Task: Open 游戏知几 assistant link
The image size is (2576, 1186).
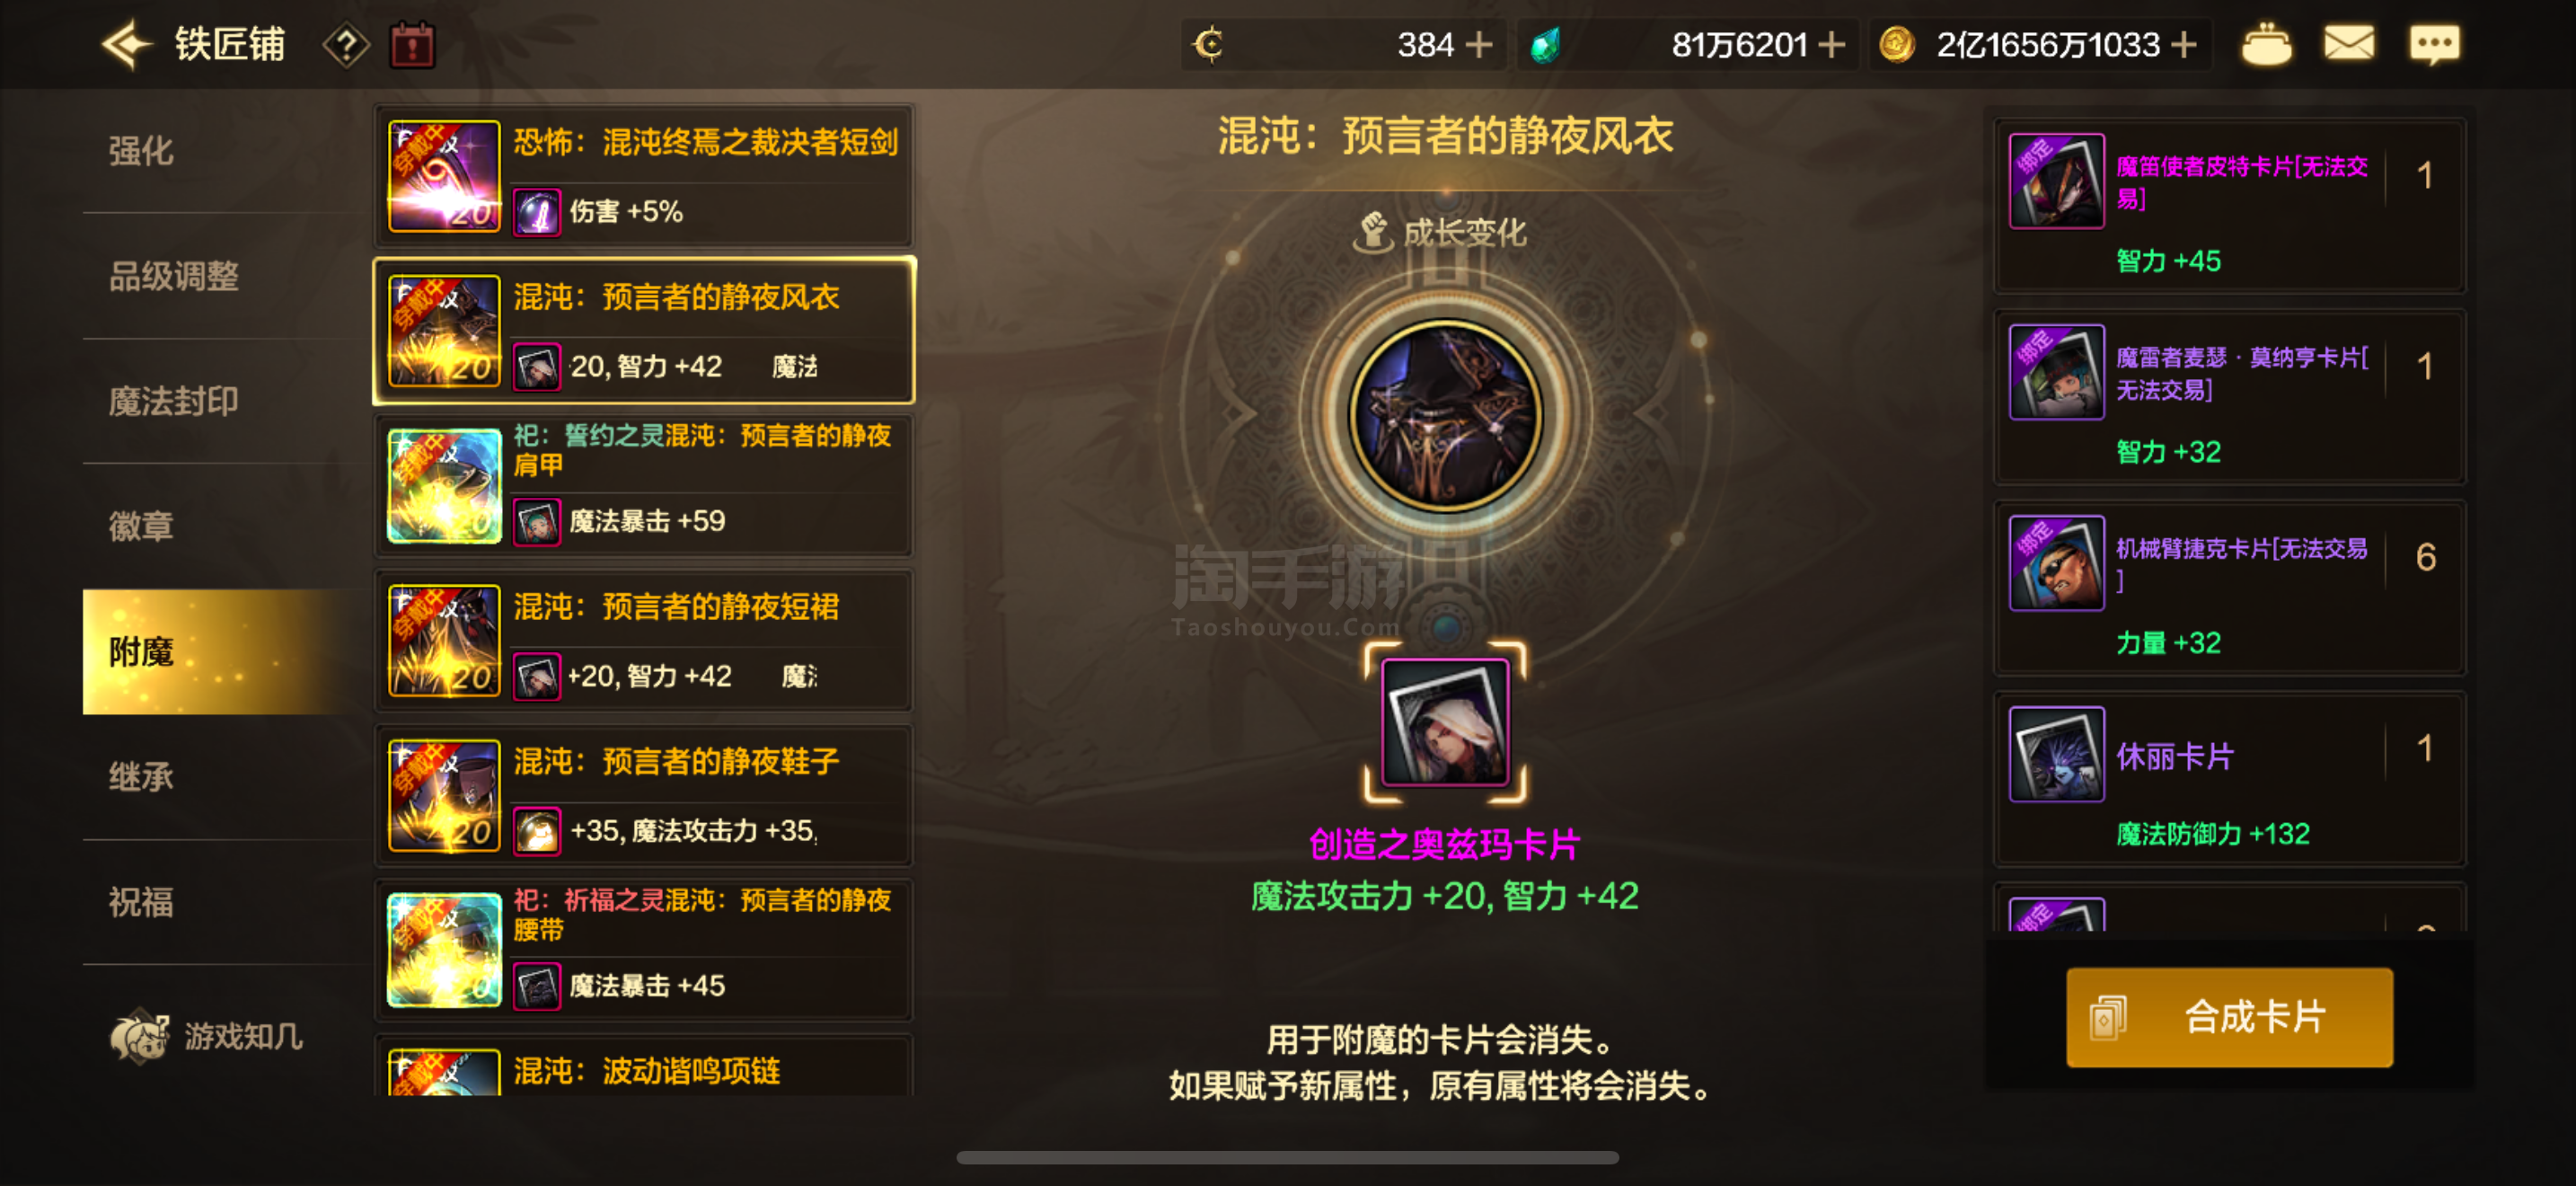Action: (x=207, y=1036)
